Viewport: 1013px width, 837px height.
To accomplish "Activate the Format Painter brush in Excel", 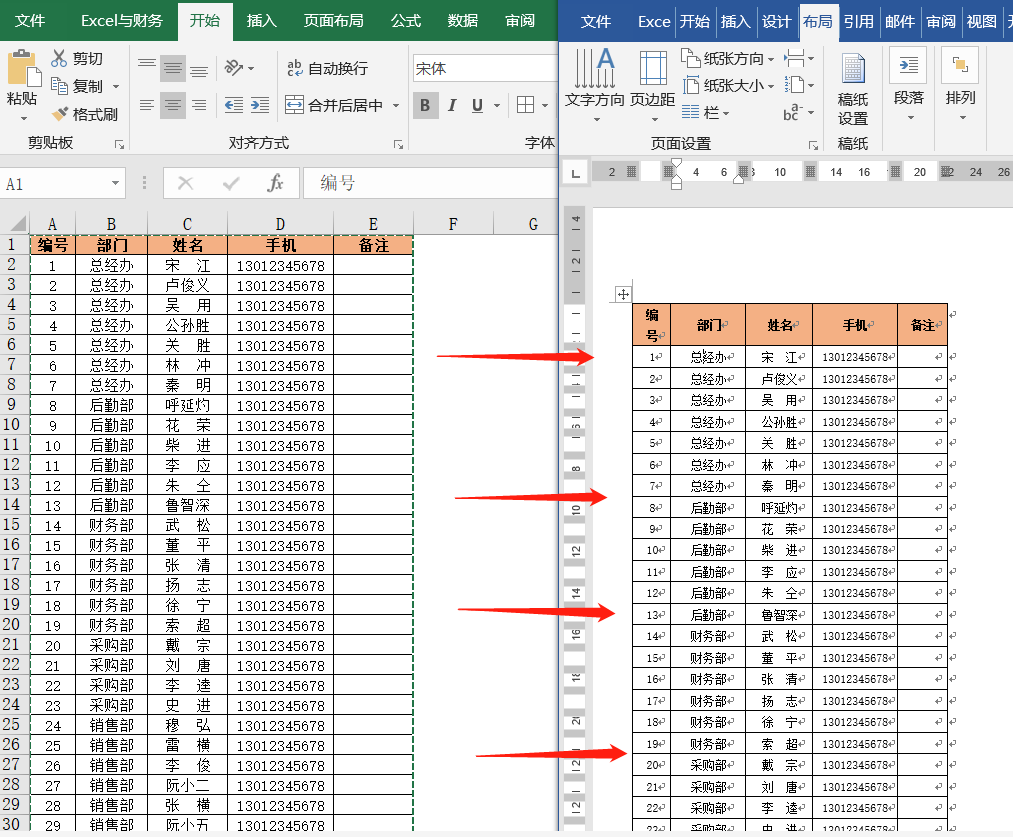I will (x=60, y=114).
